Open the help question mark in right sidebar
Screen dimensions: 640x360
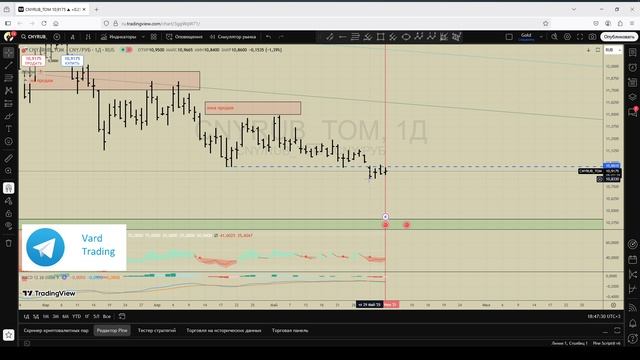[633, 338]
